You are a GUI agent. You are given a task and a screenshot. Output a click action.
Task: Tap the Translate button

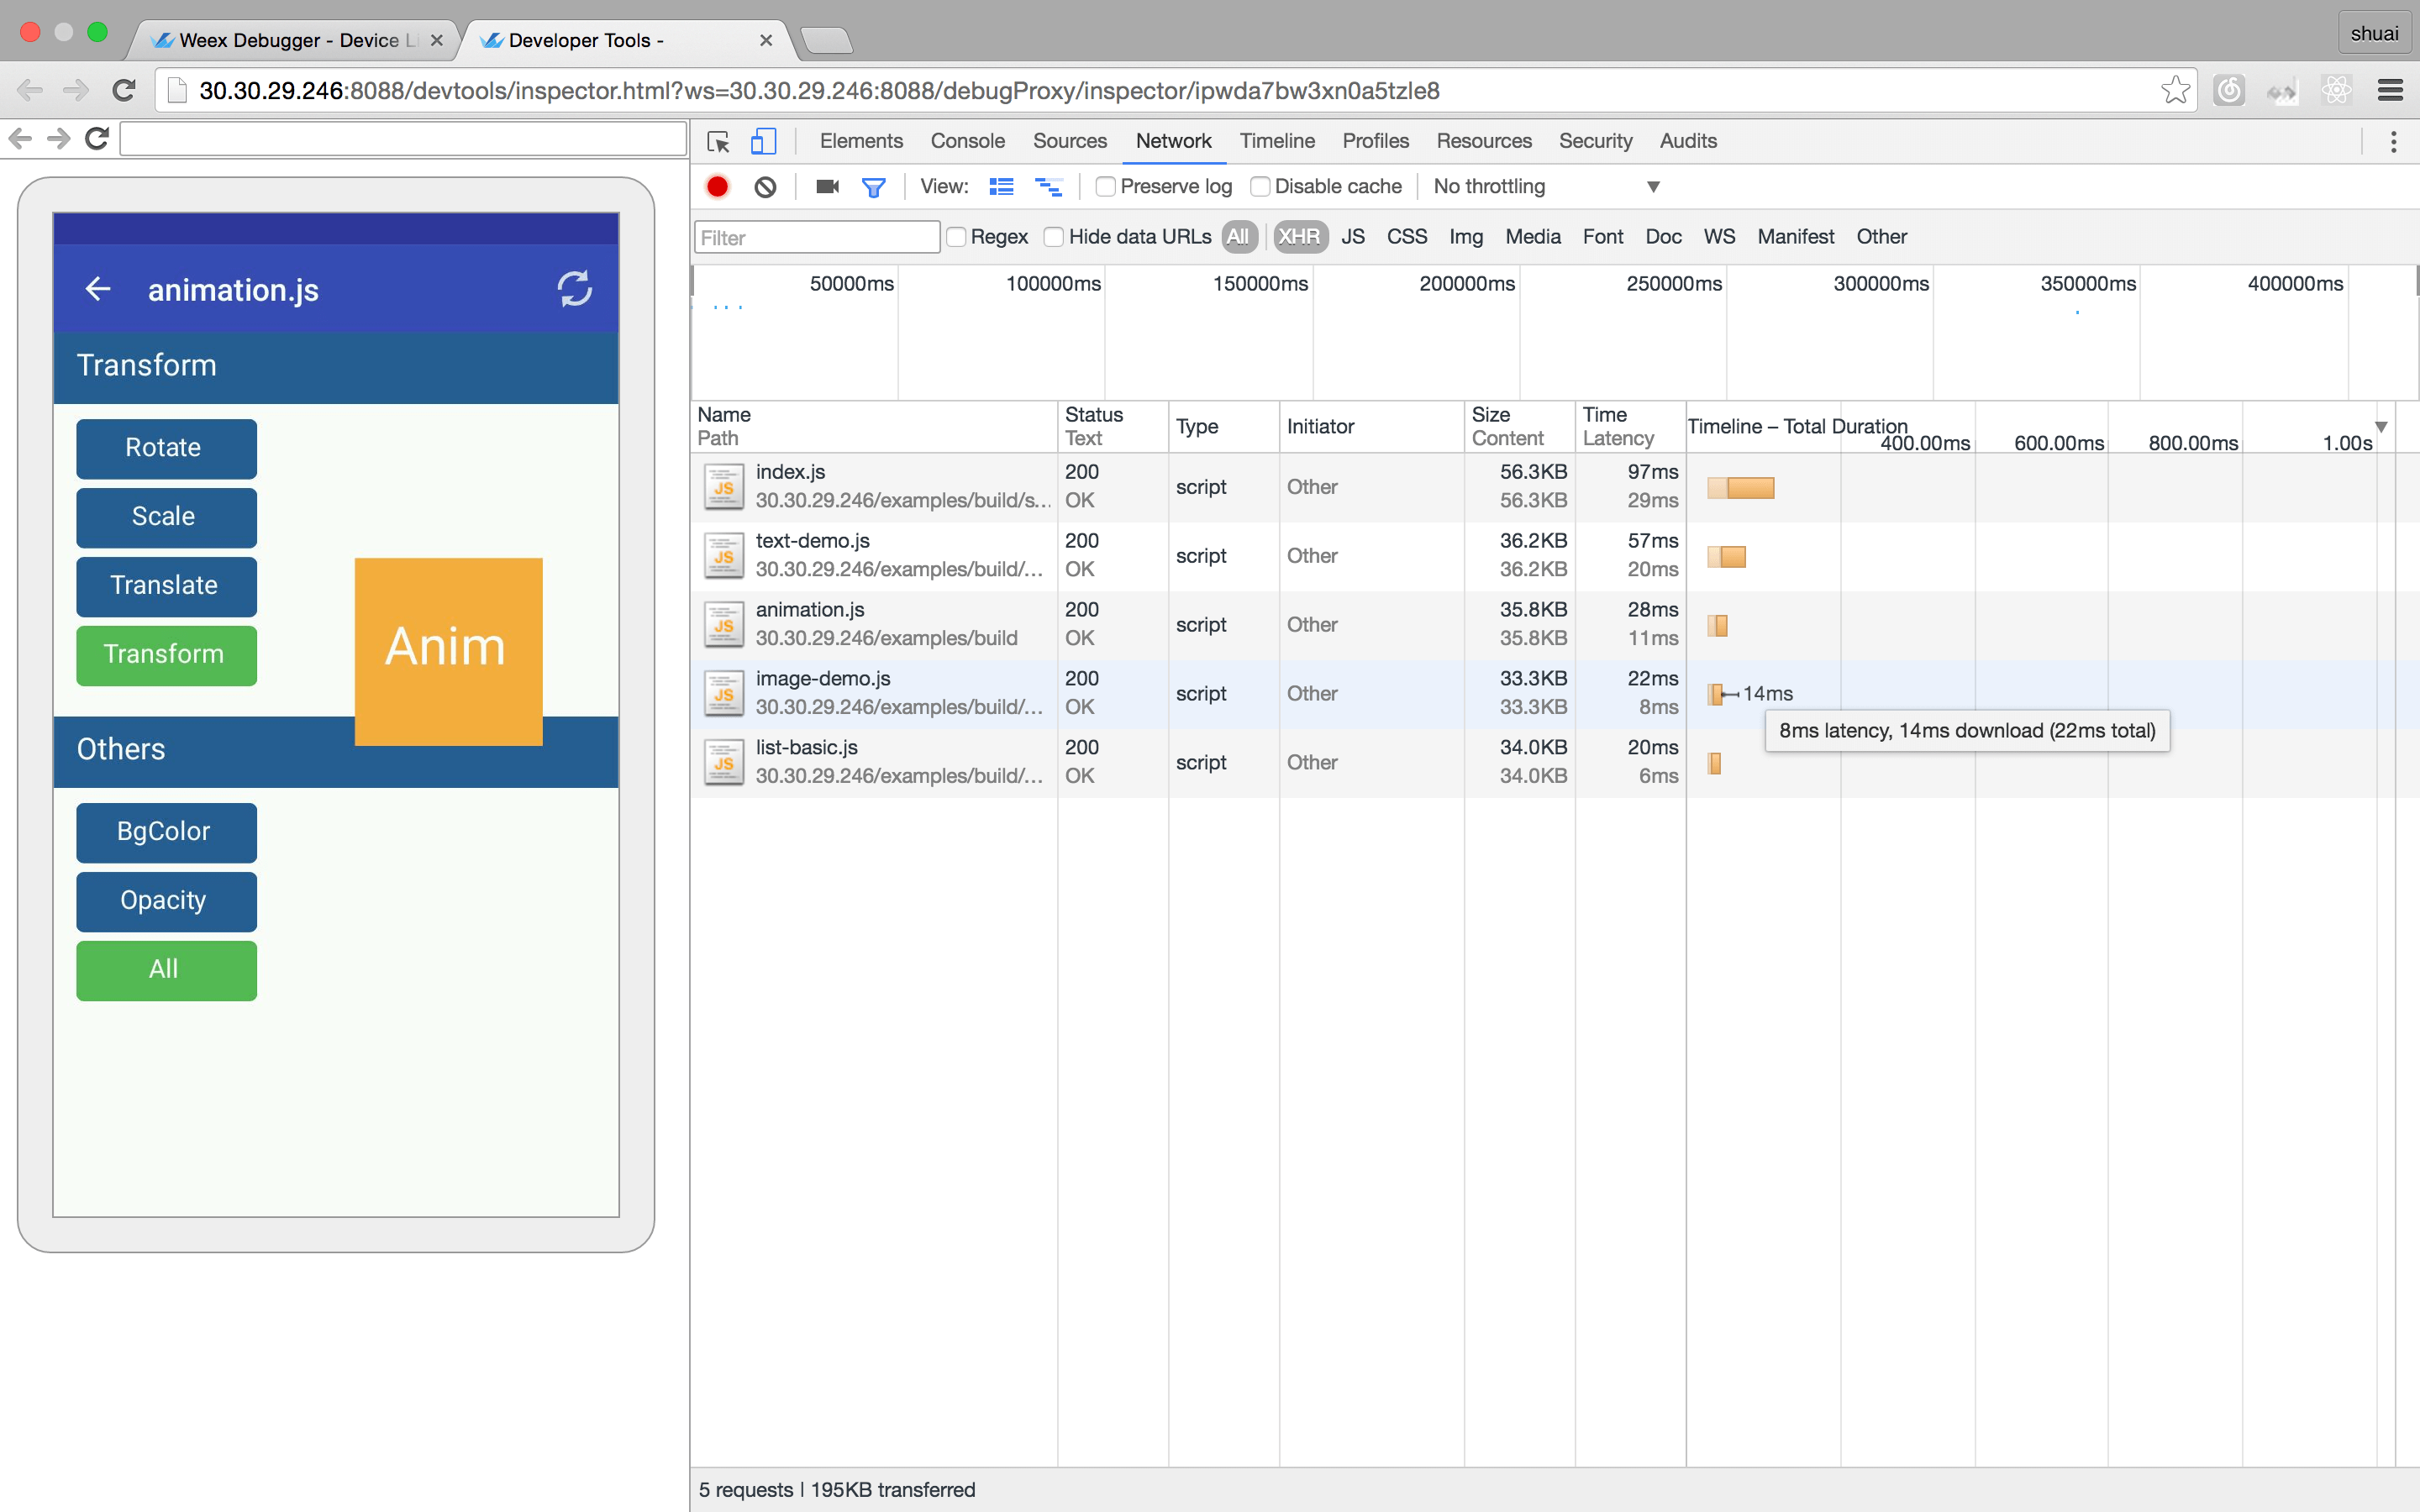point(166,586)
